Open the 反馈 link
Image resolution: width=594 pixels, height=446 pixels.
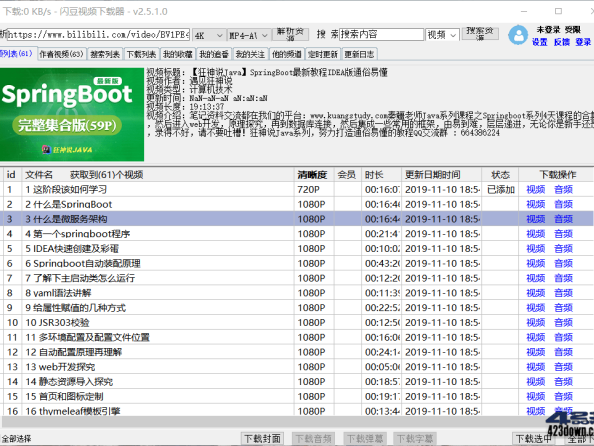coord(561,42)
